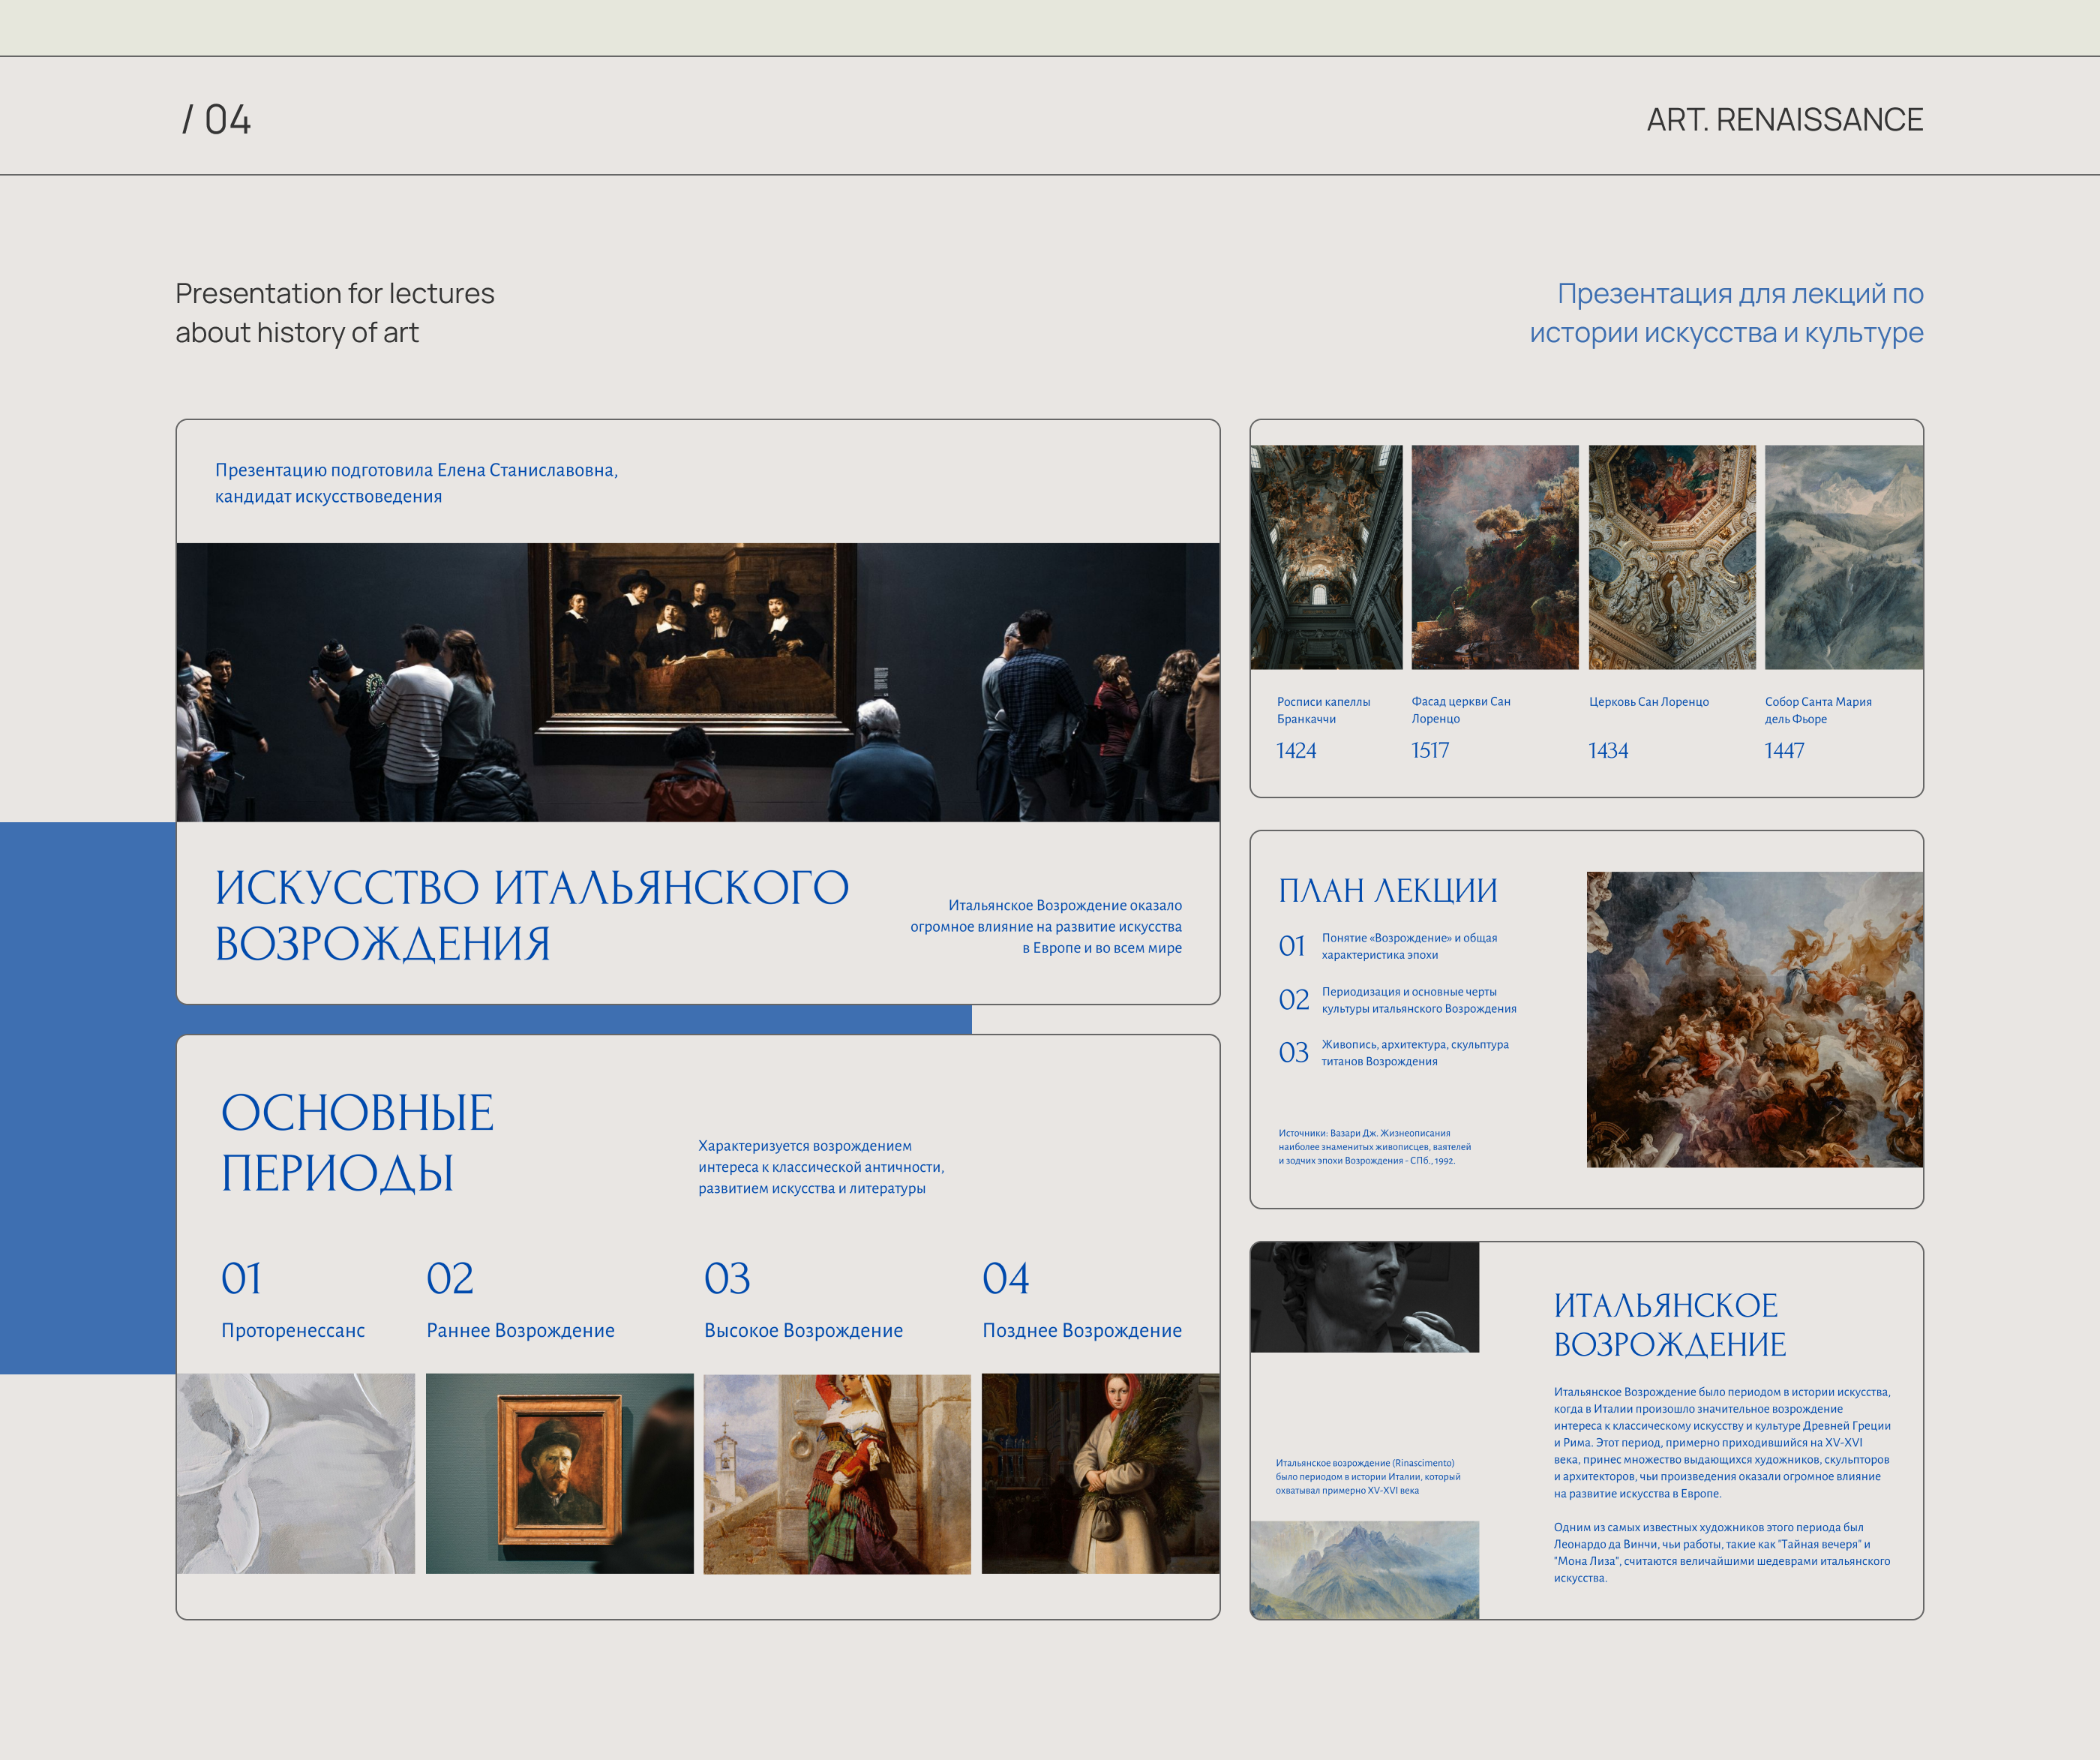Screen dimensions: 2100x1760
Task: Open the San Lorenzo facade painting thumbnail
Action: (1494, 557)
